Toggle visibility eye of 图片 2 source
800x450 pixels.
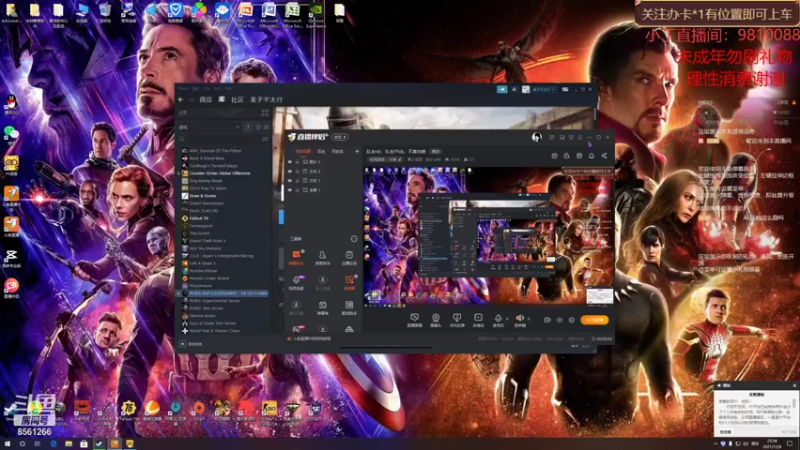290,162
